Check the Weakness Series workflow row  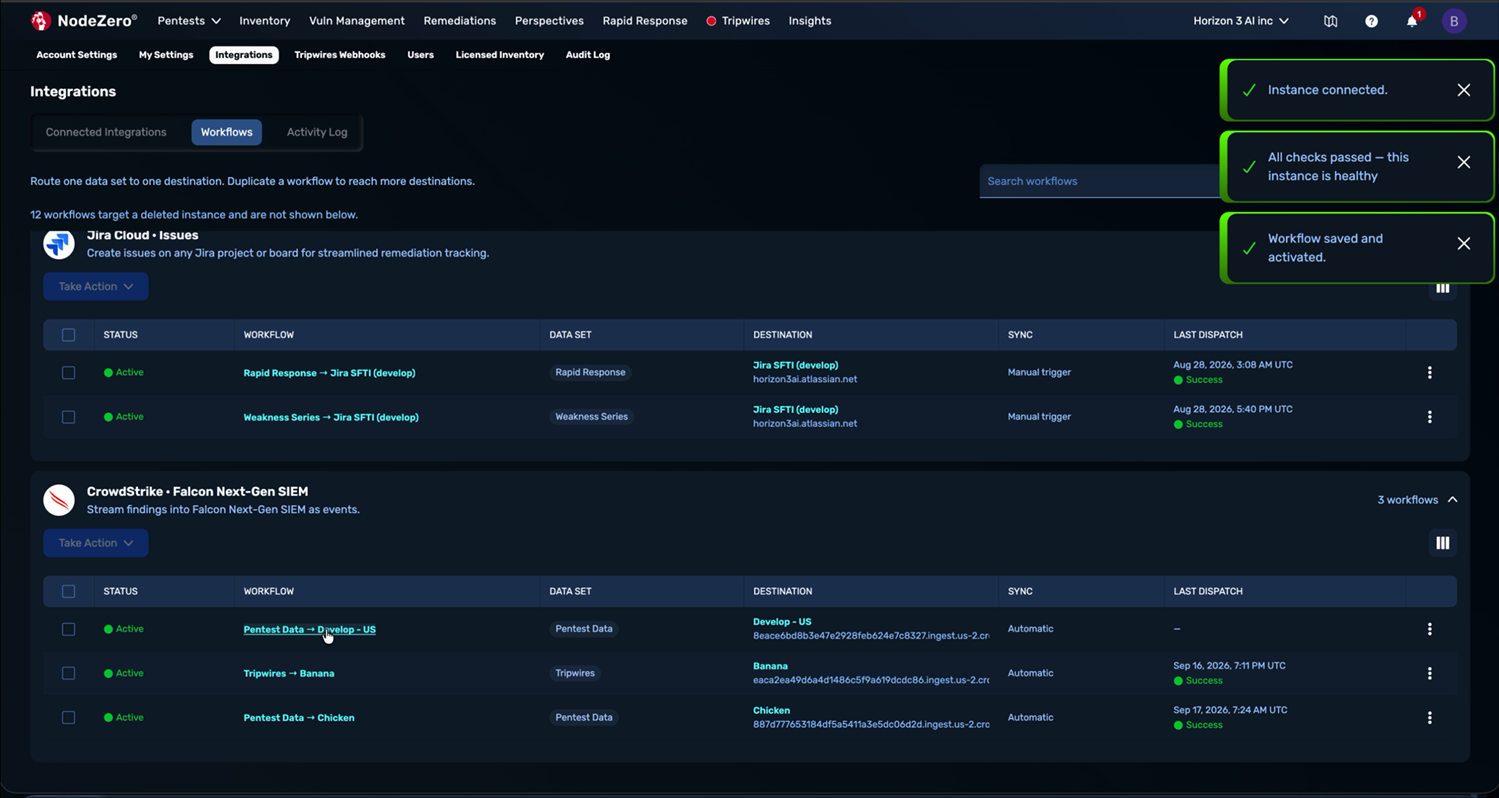click(68, 417)
